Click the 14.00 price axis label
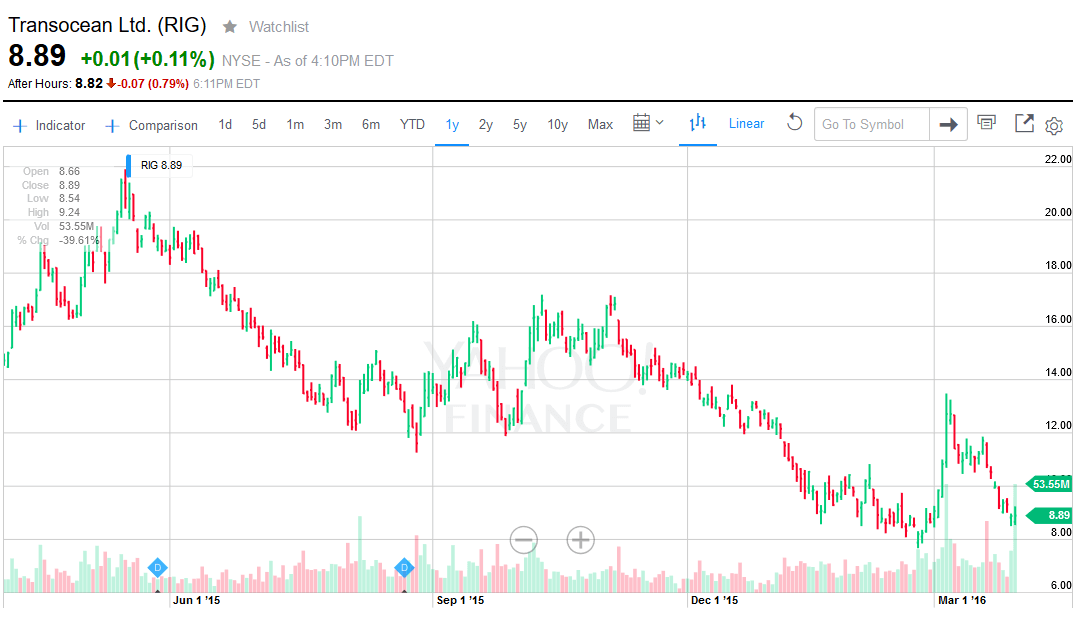The height and width of the screenshot is (631, 1078). (1058, 372)
